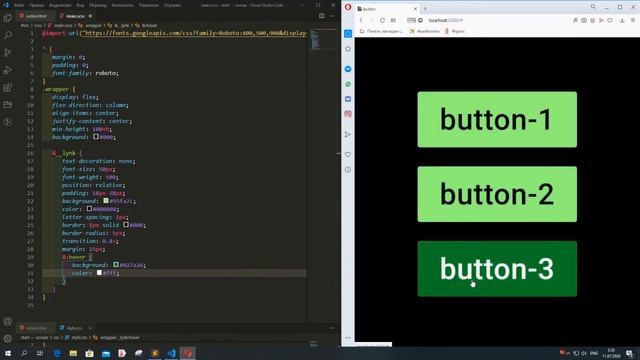Click button-1 on the web page
Viewport: 640px width, 360px height.
pos(497,119)
